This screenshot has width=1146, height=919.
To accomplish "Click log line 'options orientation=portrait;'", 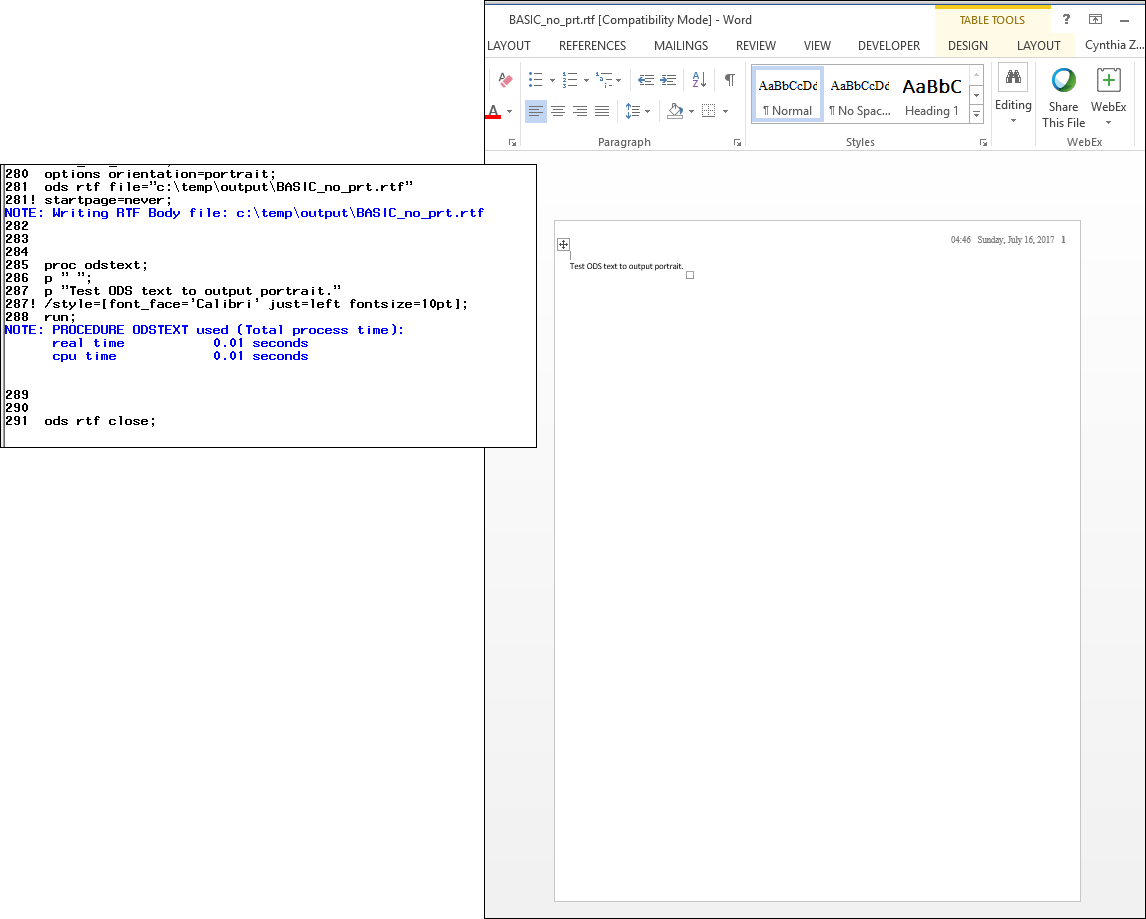I will pos(160,174).
